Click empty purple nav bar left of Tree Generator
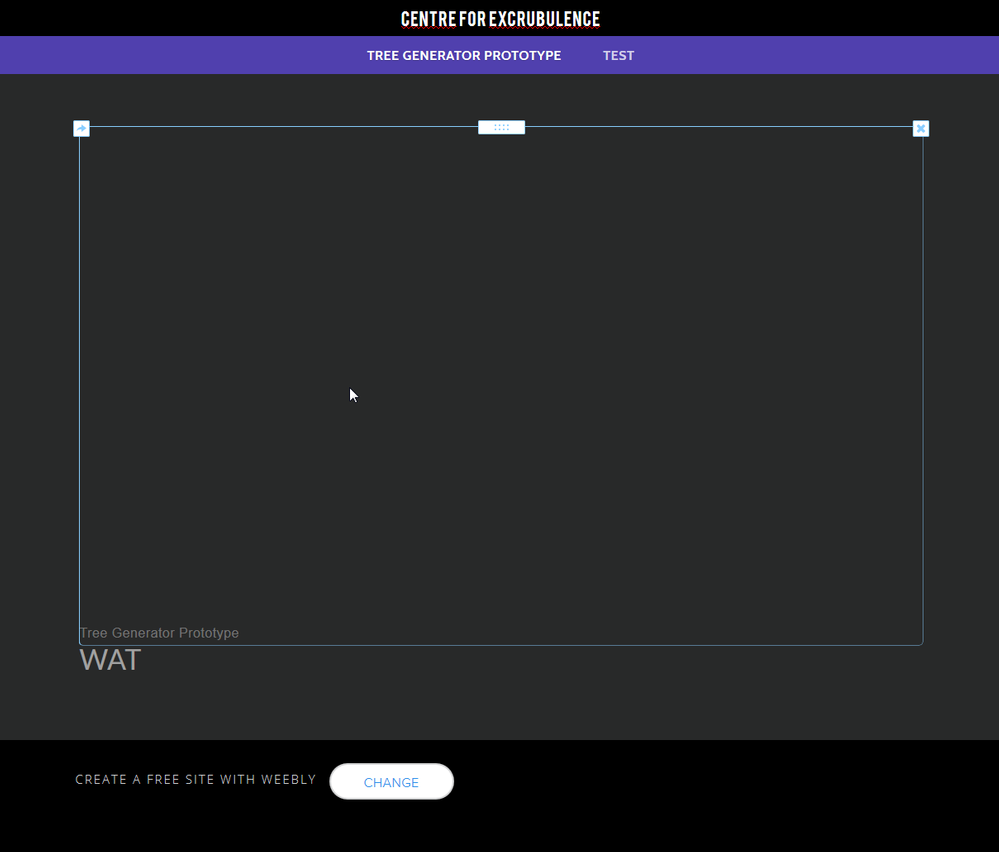Image resolution: width=999 pixels, height=852 pixels. pyautogui.click(x=200, y=55)
